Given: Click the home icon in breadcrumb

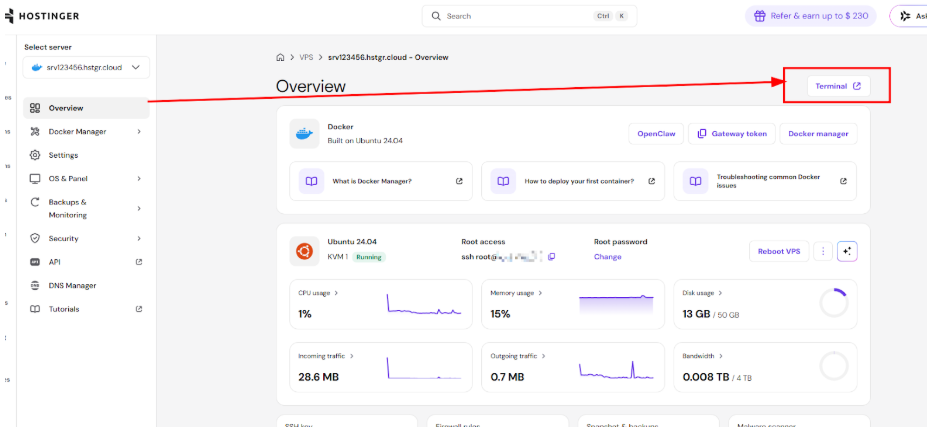Looking at the screenshot, I should (281, 58).
